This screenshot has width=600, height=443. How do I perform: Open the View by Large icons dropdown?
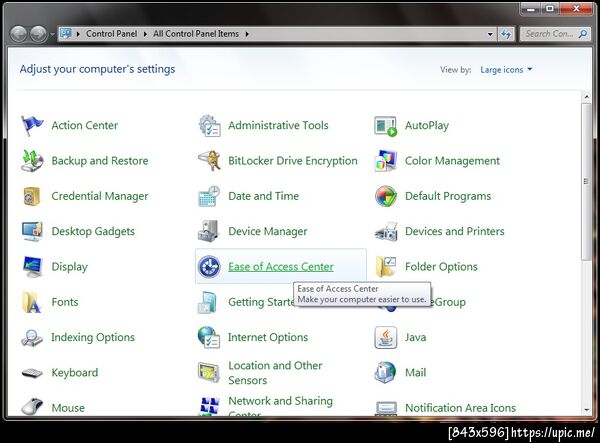(506, 70)
